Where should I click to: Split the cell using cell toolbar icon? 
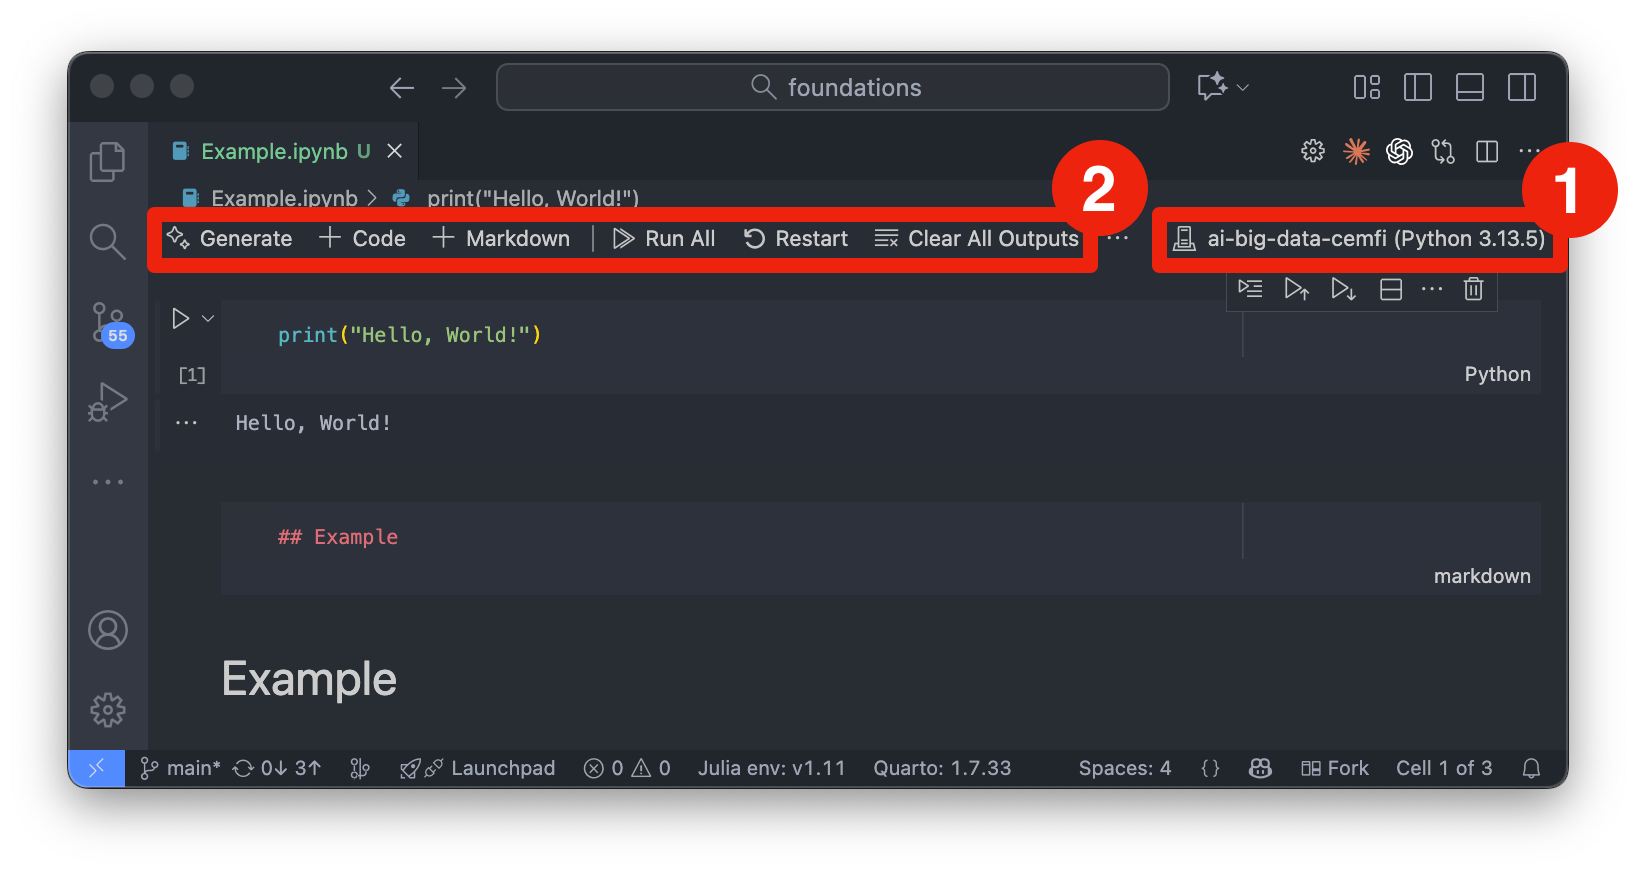1390,289
